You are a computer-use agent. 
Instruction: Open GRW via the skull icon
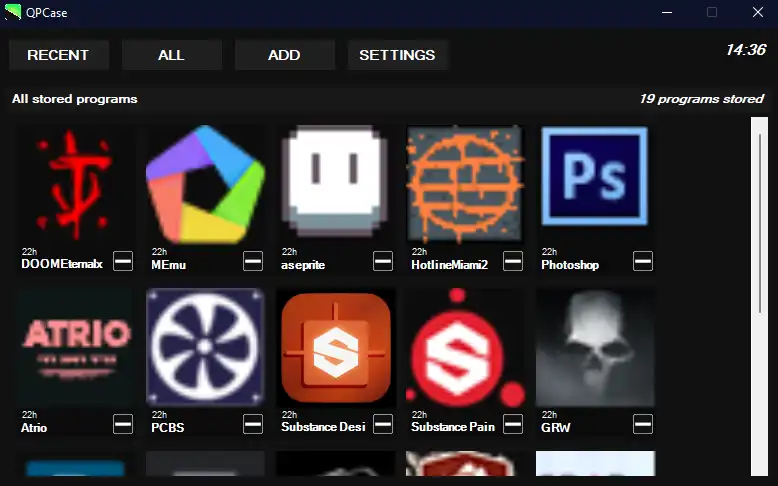pos(595,347)
